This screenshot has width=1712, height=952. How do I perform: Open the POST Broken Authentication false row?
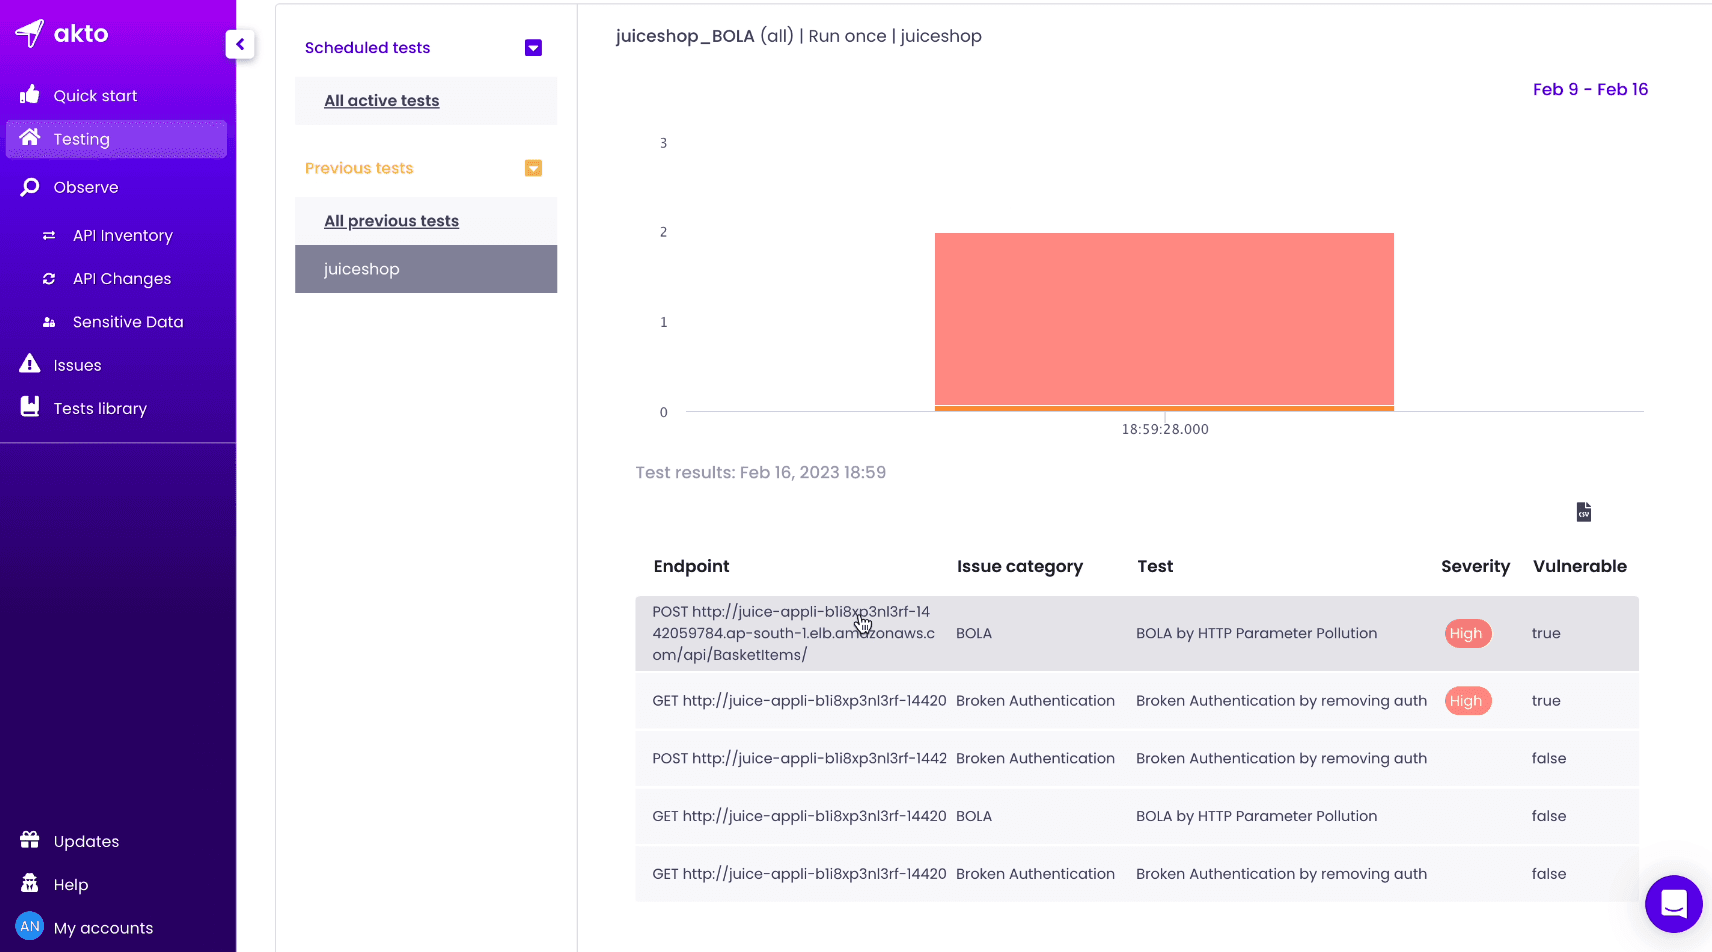tap(1137, 758)
